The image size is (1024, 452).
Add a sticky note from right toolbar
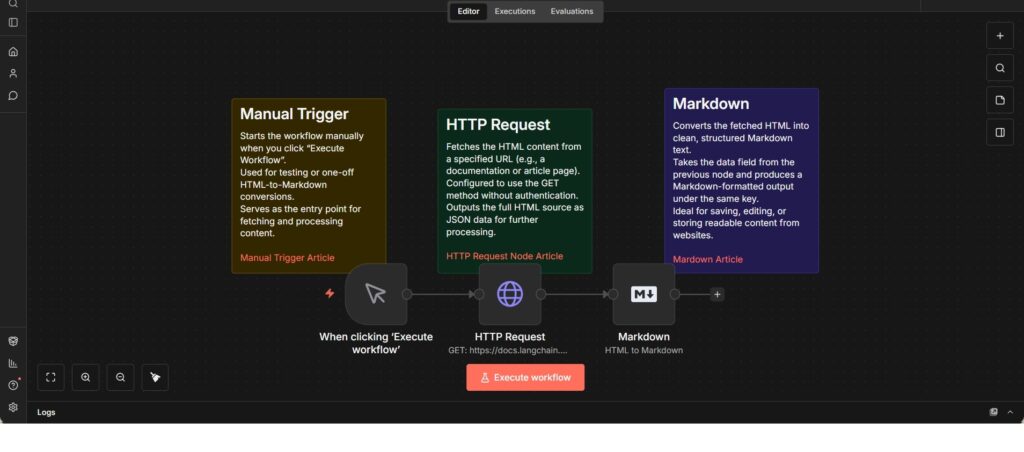[999, 101]
